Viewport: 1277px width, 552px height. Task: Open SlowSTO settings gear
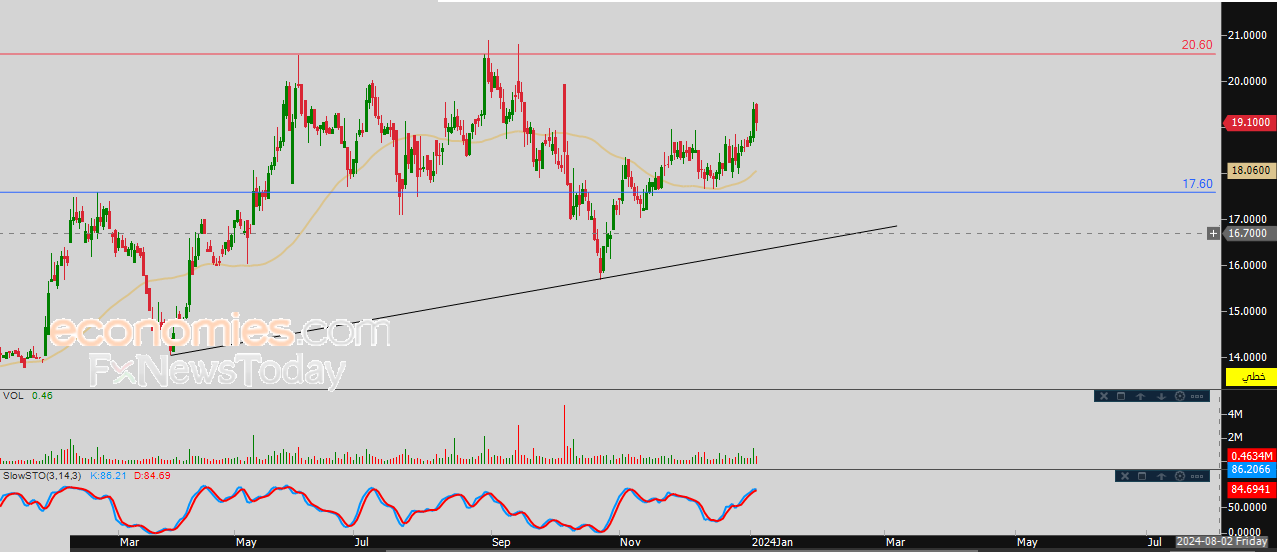click(1180, 476)
